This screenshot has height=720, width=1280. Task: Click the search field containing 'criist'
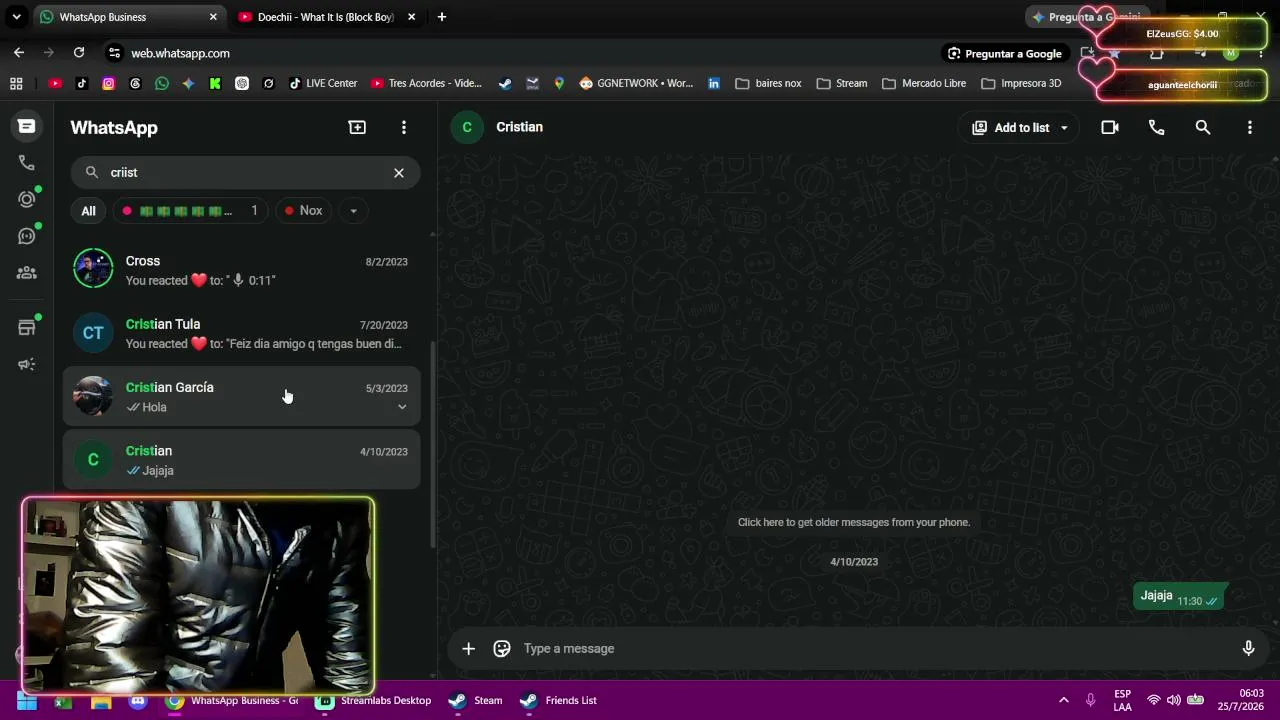point(245,173)
